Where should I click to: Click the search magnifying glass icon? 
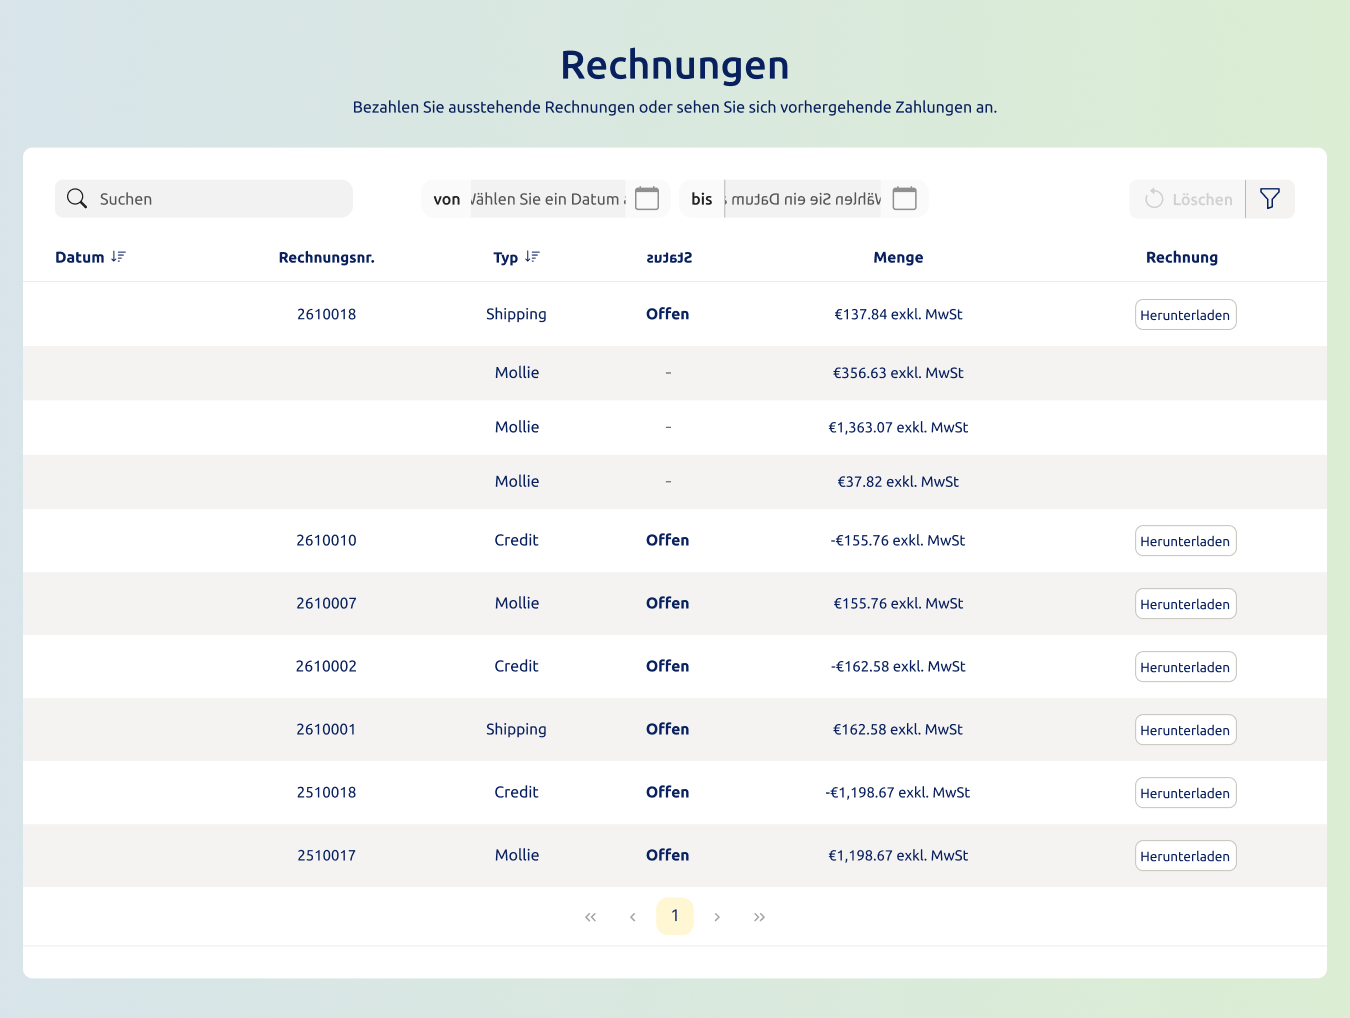[x=77, y=198]
